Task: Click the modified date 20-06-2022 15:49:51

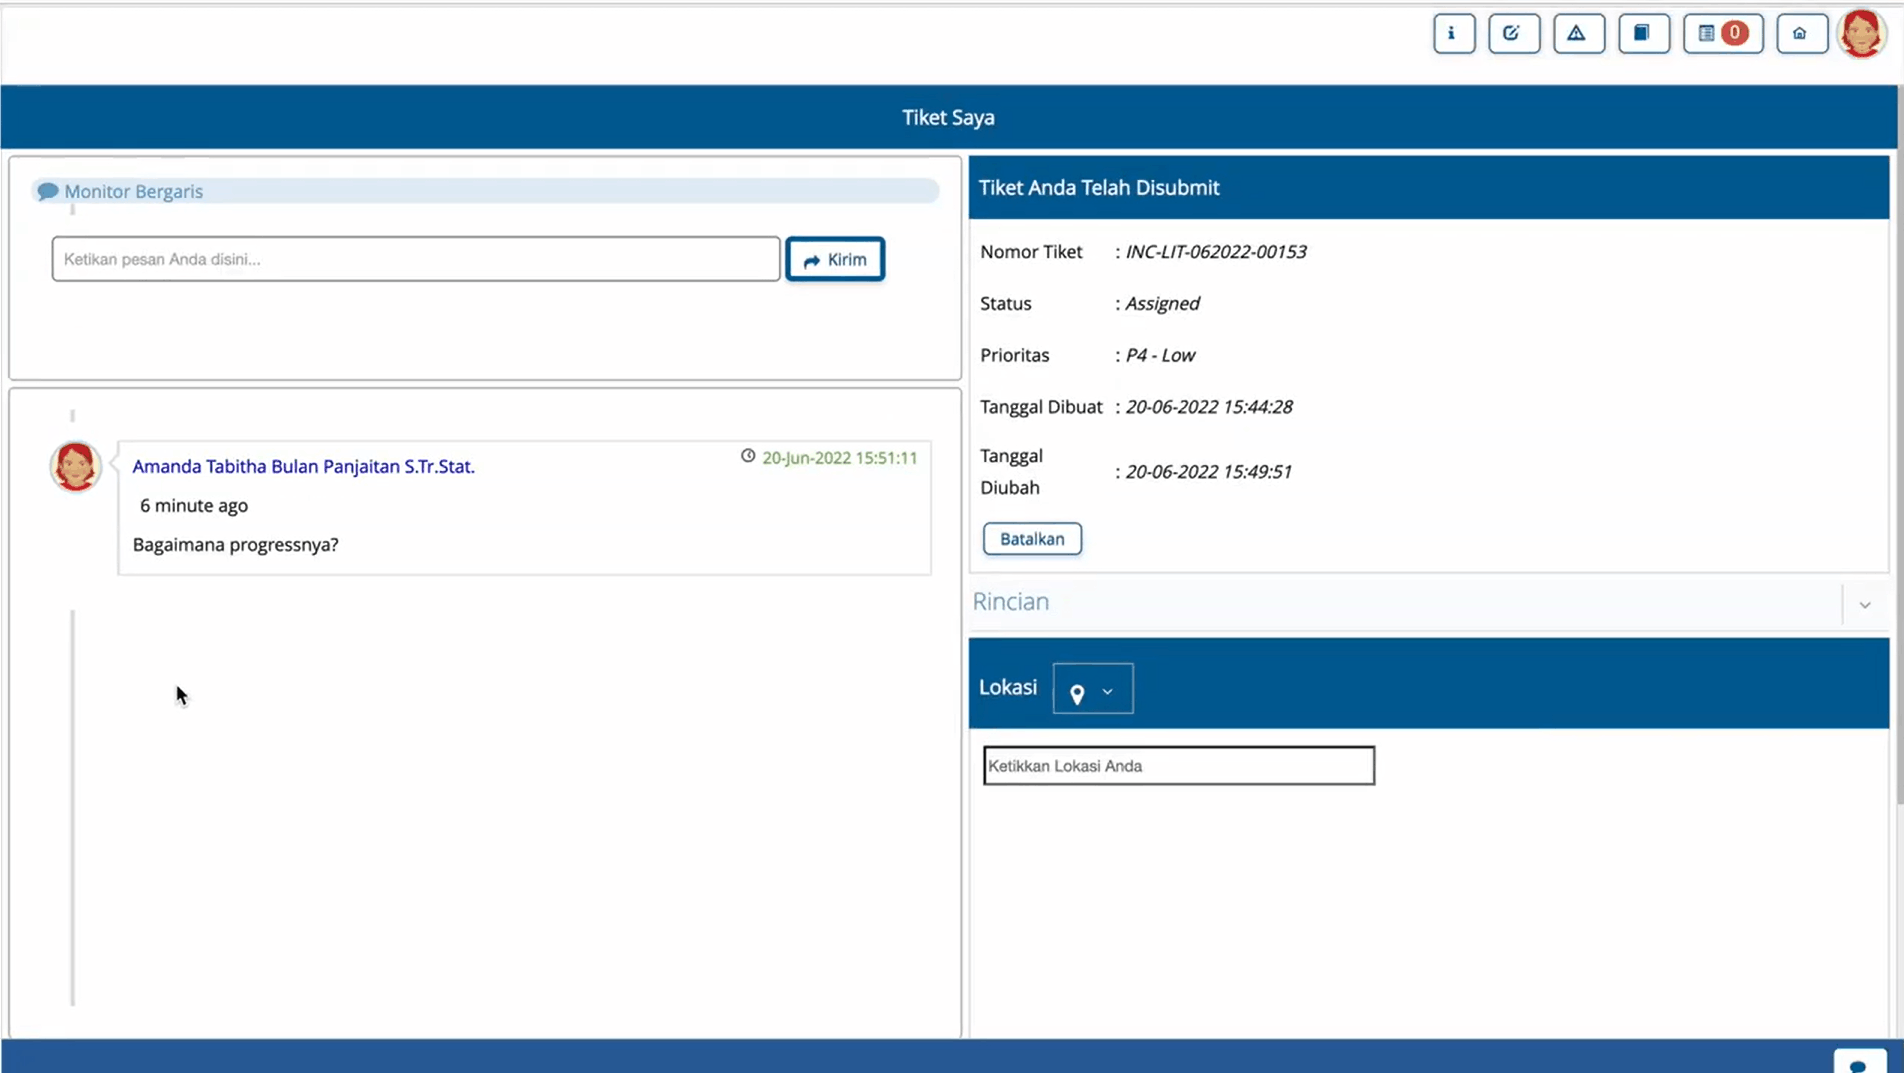Action: (1208, 472)
